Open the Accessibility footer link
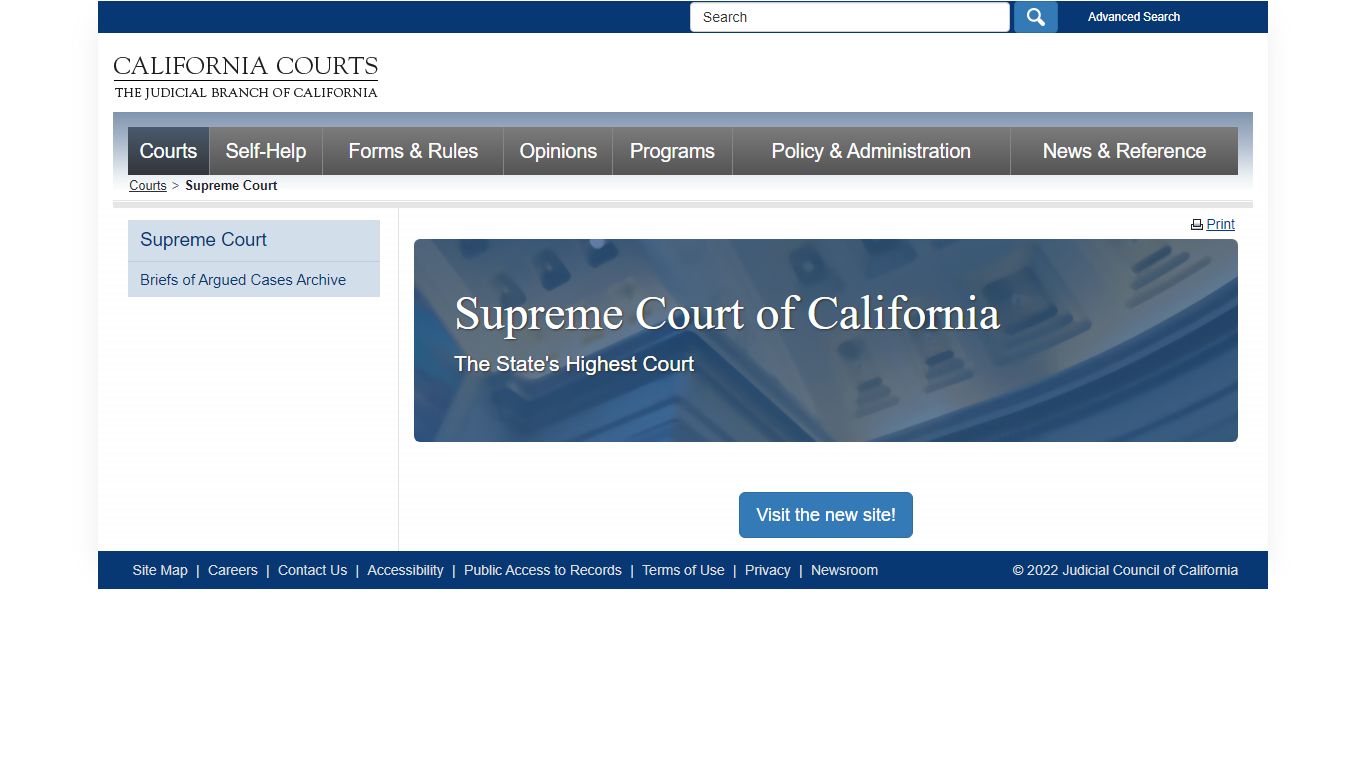Viewport: 1366px width, 768px height. pos(405,570)
